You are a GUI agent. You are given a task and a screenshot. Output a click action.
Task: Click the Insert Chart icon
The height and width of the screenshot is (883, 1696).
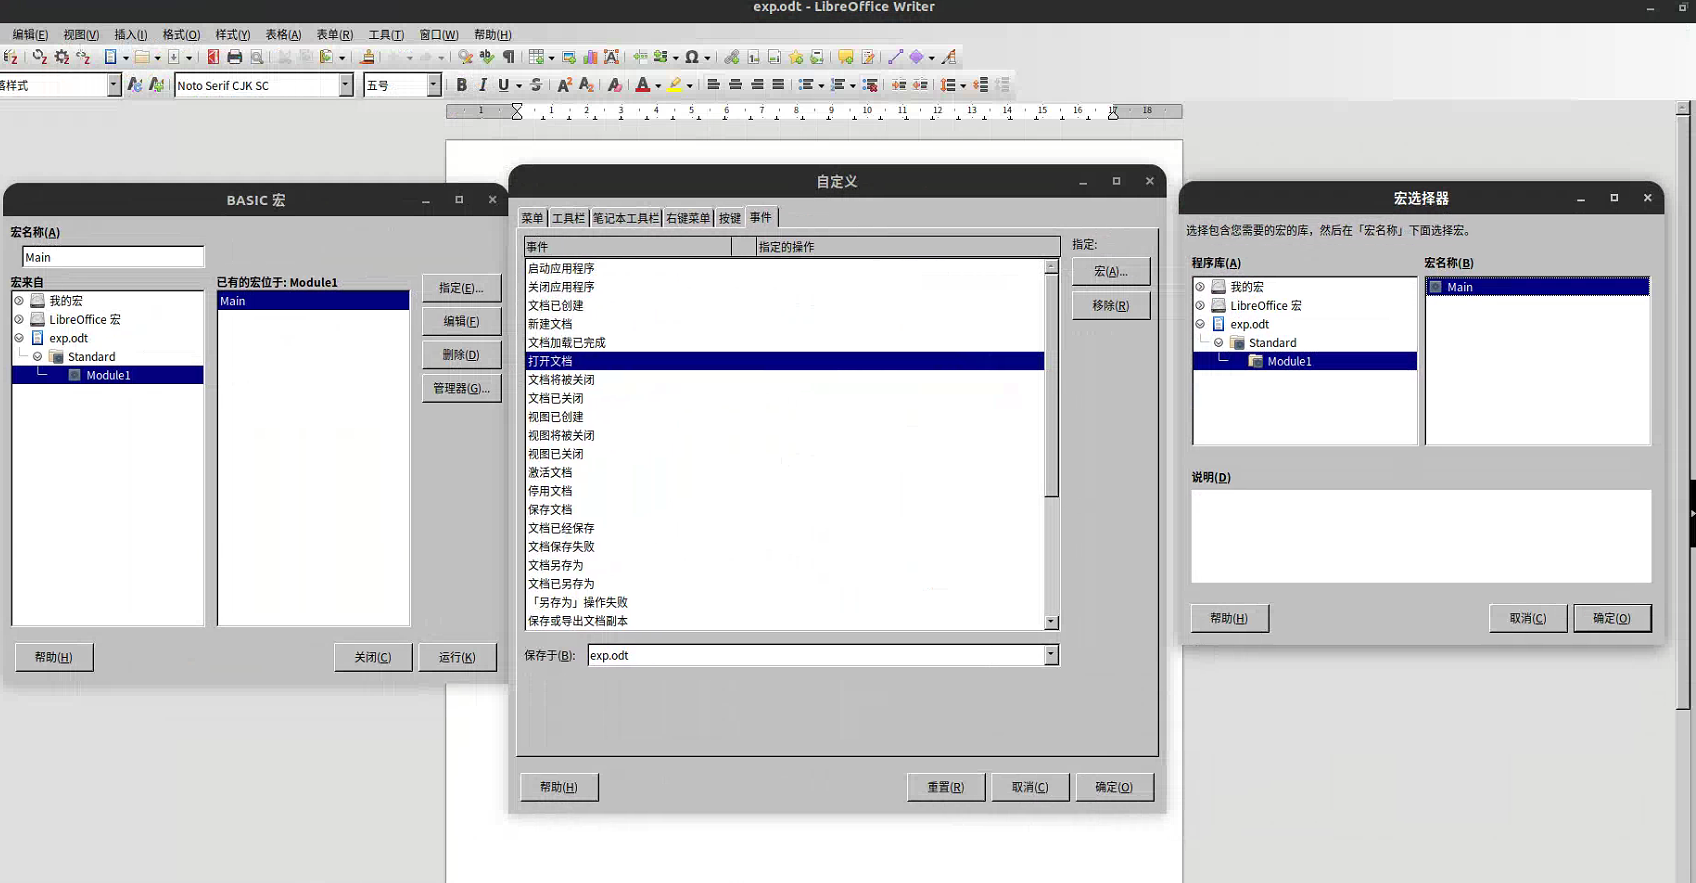click(x=590, y=57)
